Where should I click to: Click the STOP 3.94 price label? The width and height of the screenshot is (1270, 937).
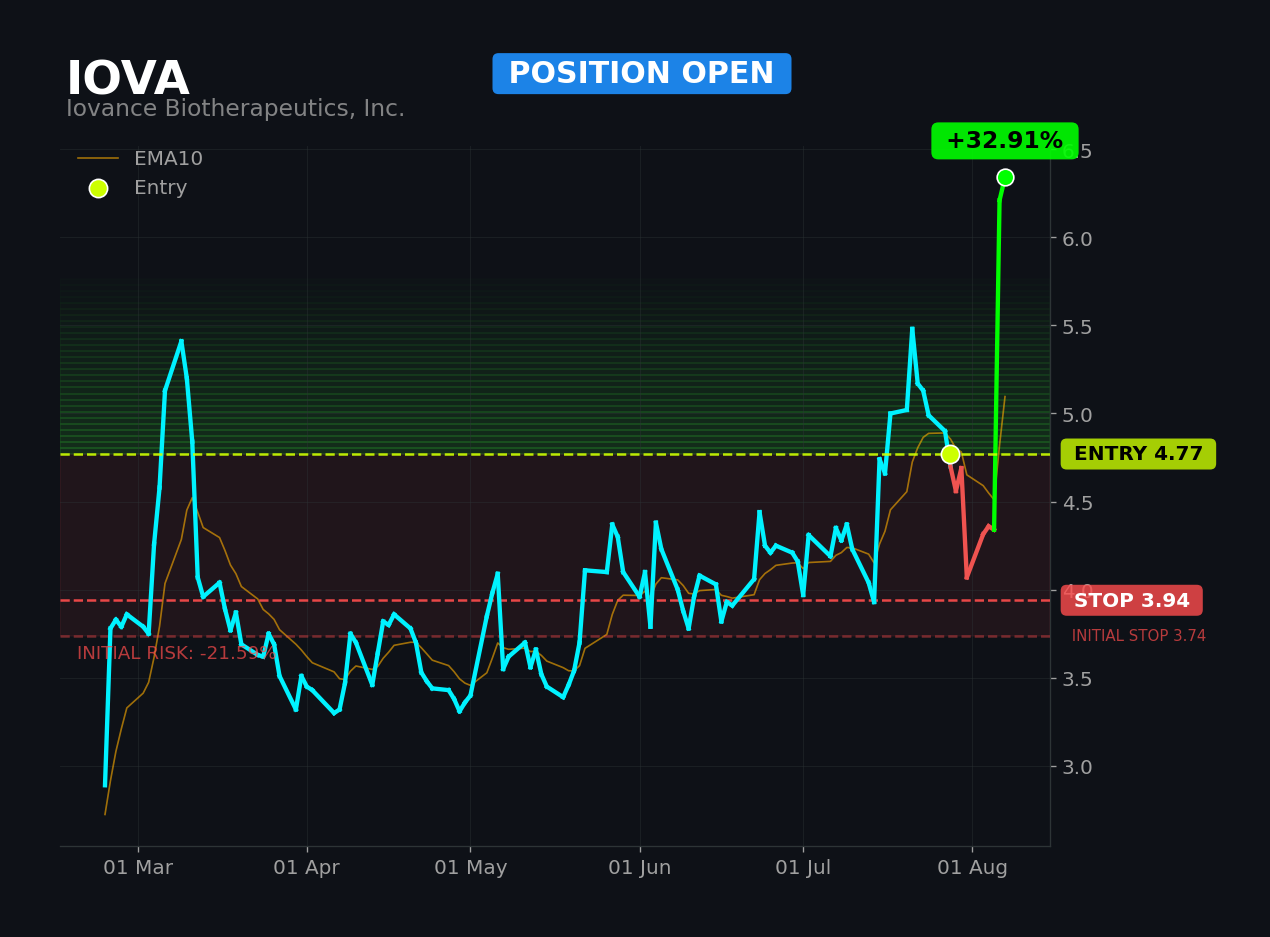1131,601
